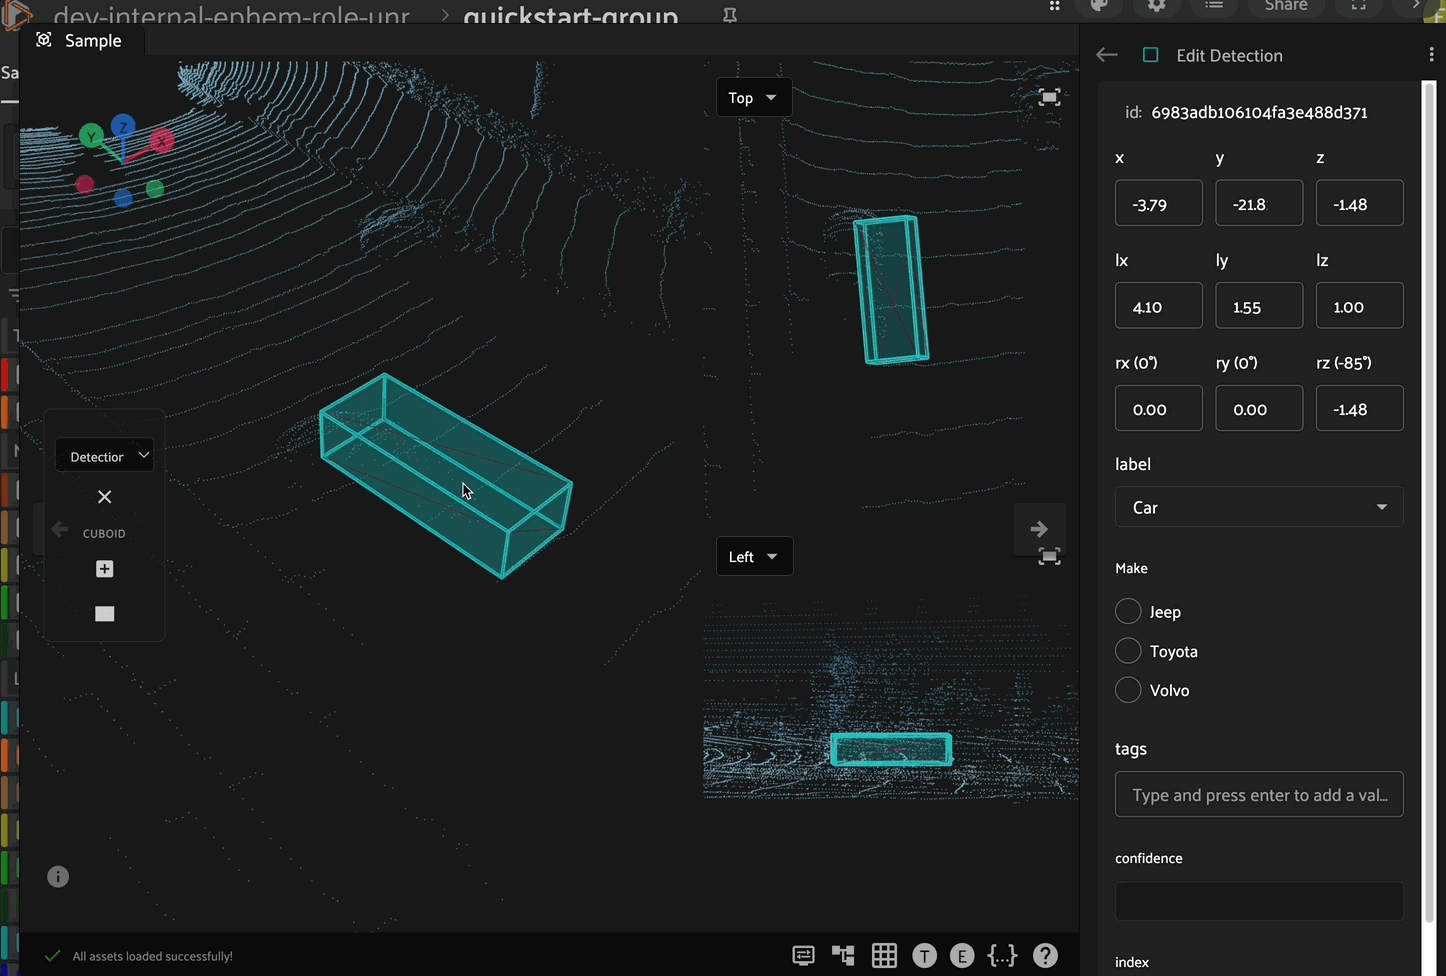The image size is (1446, 976).
Task: Click the hierarchy tree icon in bottom toolbar
Action: click(x=843, y=956)
